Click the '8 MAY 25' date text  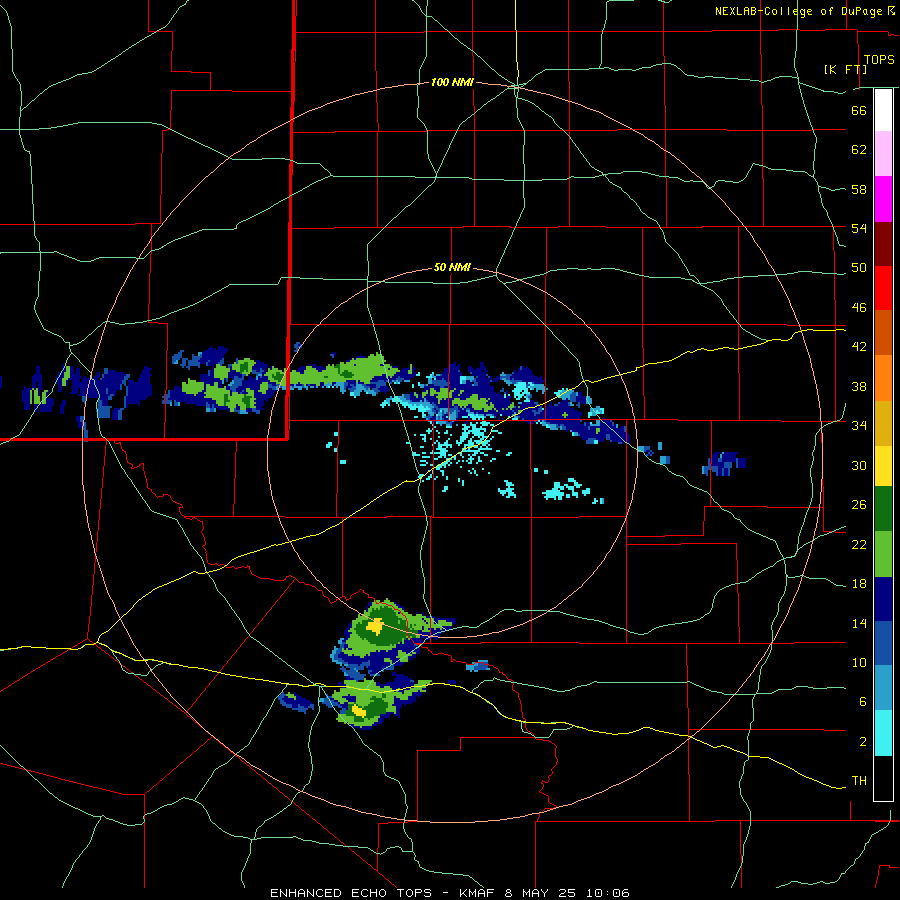pos(542,893)
